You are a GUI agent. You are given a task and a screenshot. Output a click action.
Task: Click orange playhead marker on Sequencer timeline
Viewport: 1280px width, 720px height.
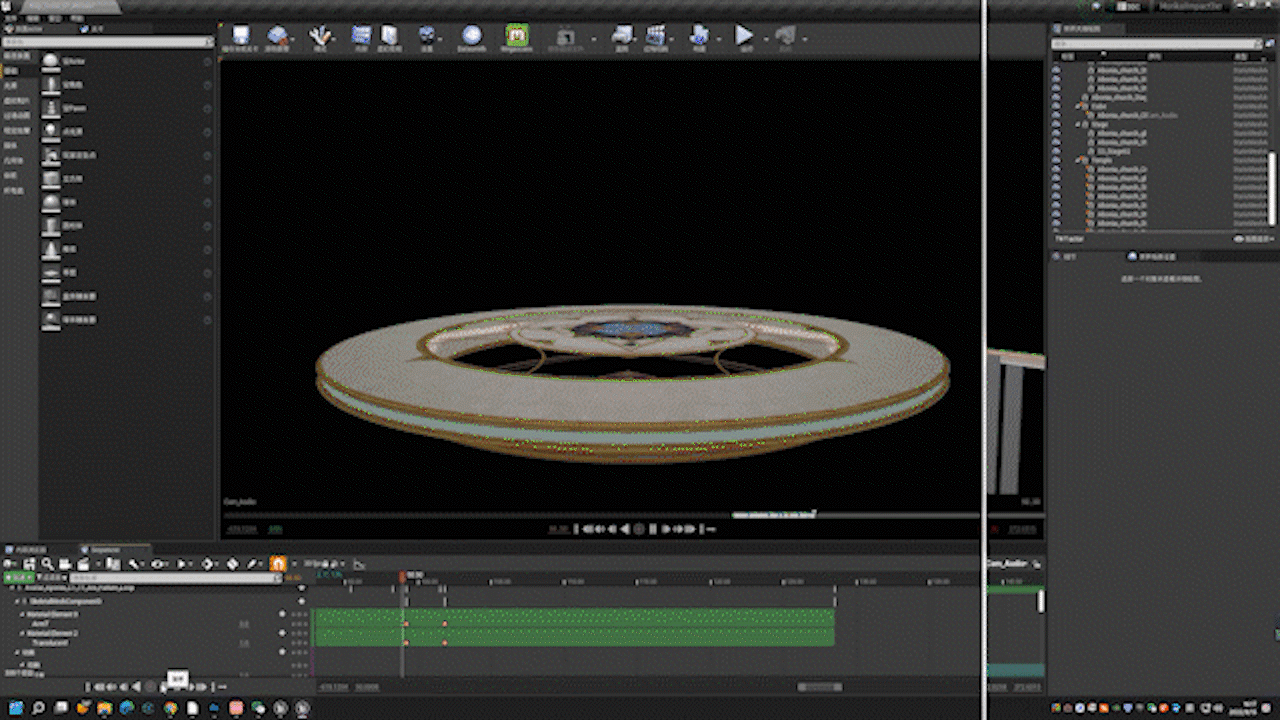click(402, 577)
